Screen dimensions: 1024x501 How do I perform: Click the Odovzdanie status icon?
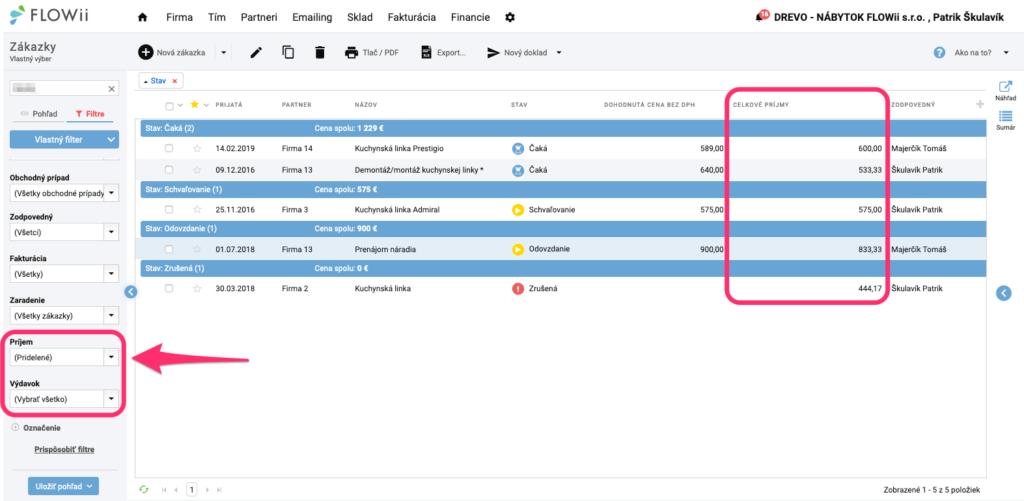(518, 249)
